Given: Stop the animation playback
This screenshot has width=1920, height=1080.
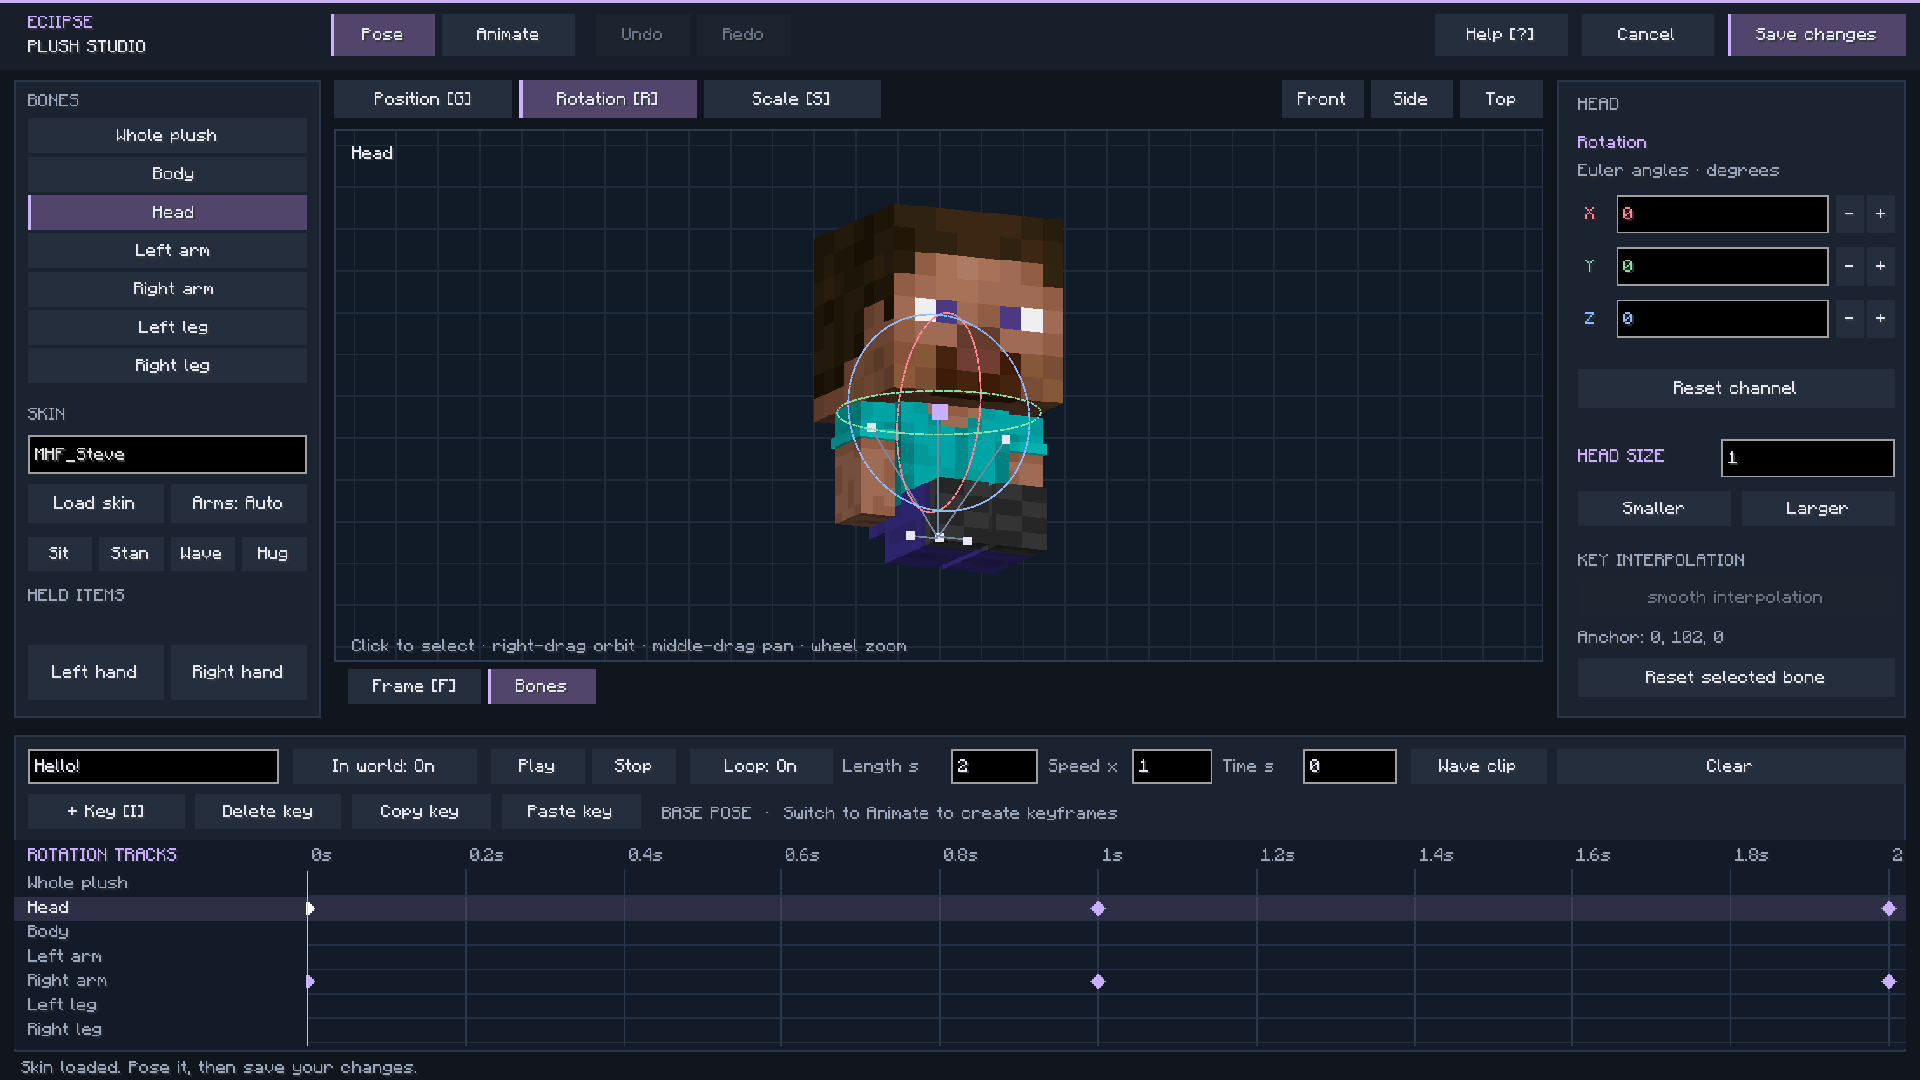Looking at the screenshot, I should (633, 766).
